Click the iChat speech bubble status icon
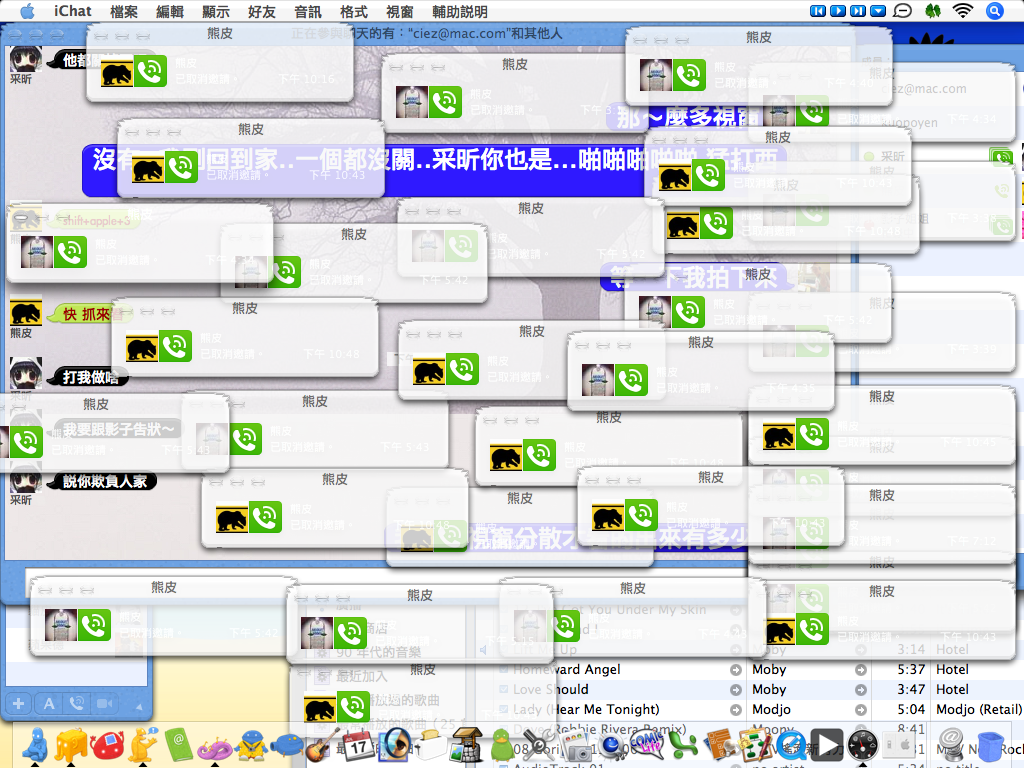This screenshot has height=768, width=1024. click(903, 10)
